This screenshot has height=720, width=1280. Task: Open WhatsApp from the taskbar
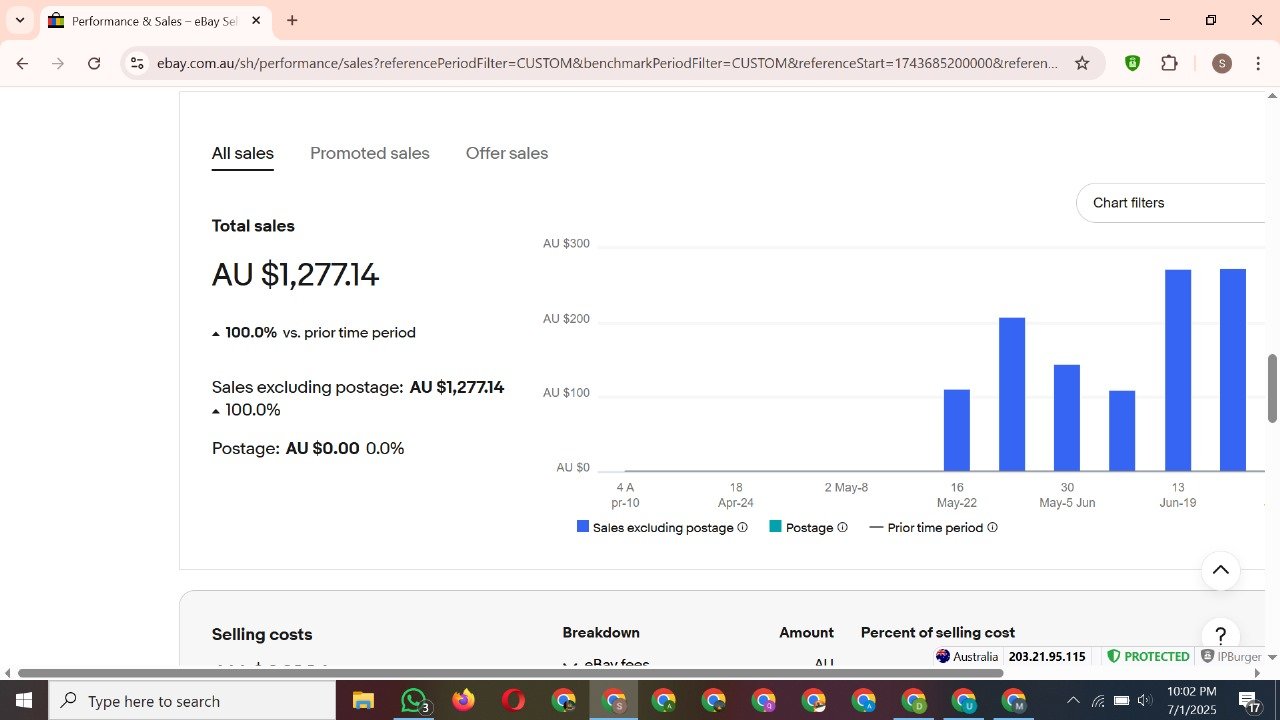coord(414,700)
